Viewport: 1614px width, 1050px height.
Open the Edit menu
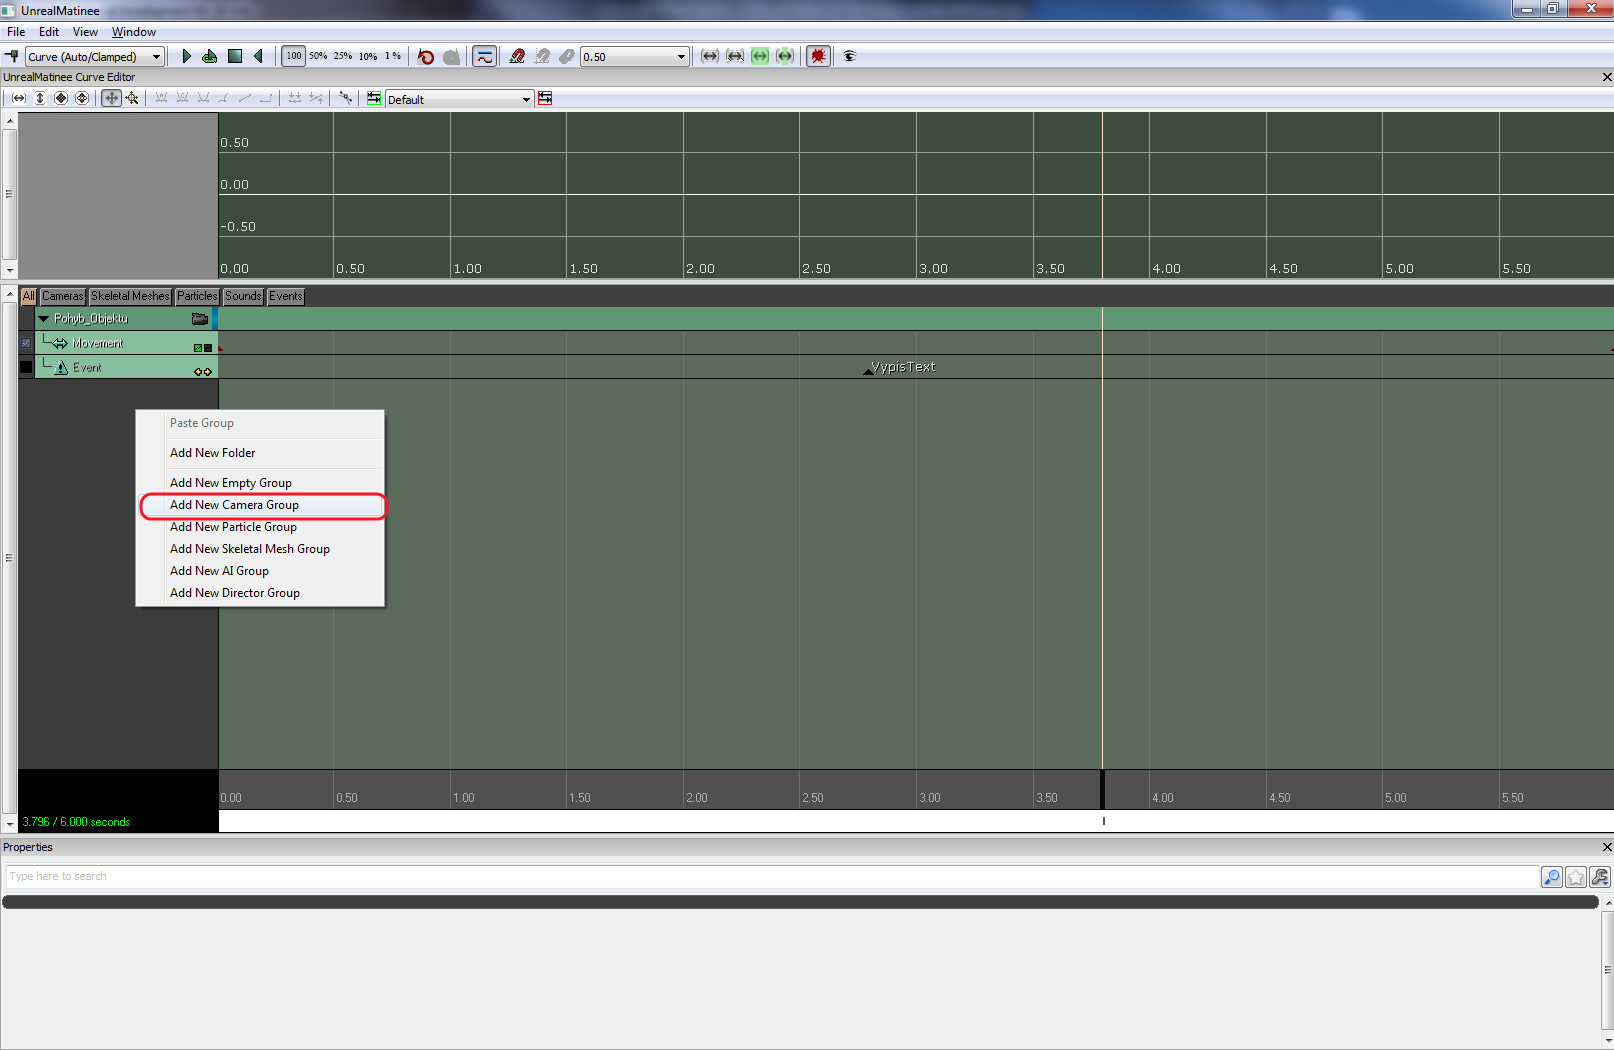[x=49, y=32]
